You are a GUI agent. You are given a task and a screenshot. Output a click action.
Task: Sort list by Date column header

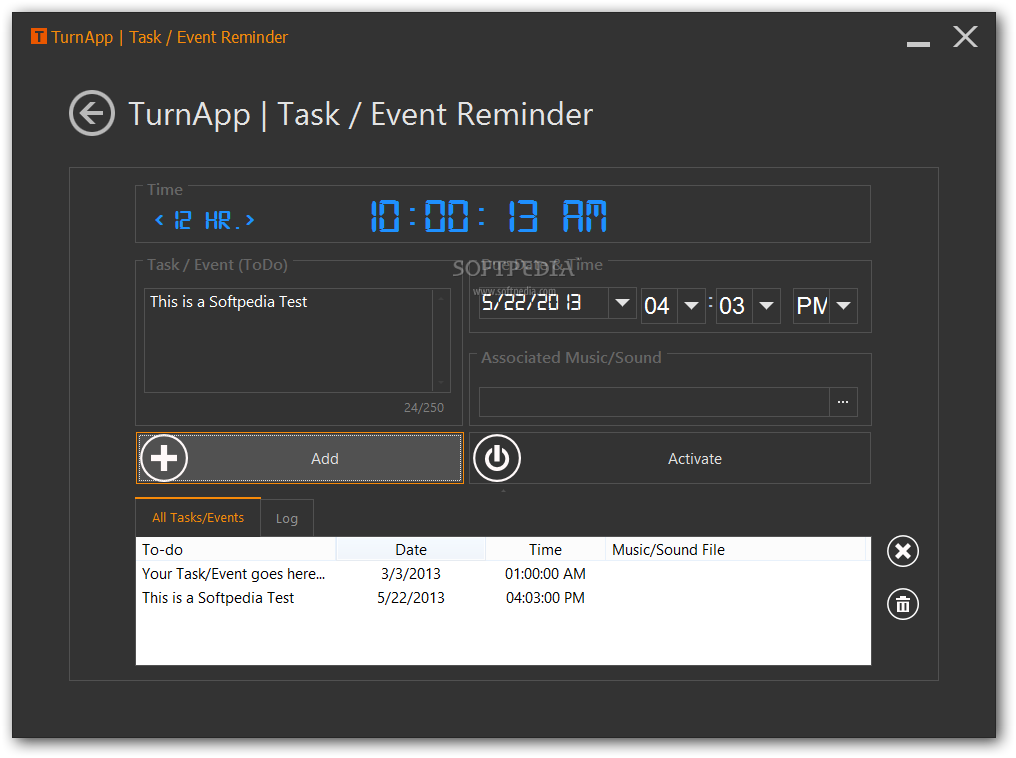(x=411, y=549)
